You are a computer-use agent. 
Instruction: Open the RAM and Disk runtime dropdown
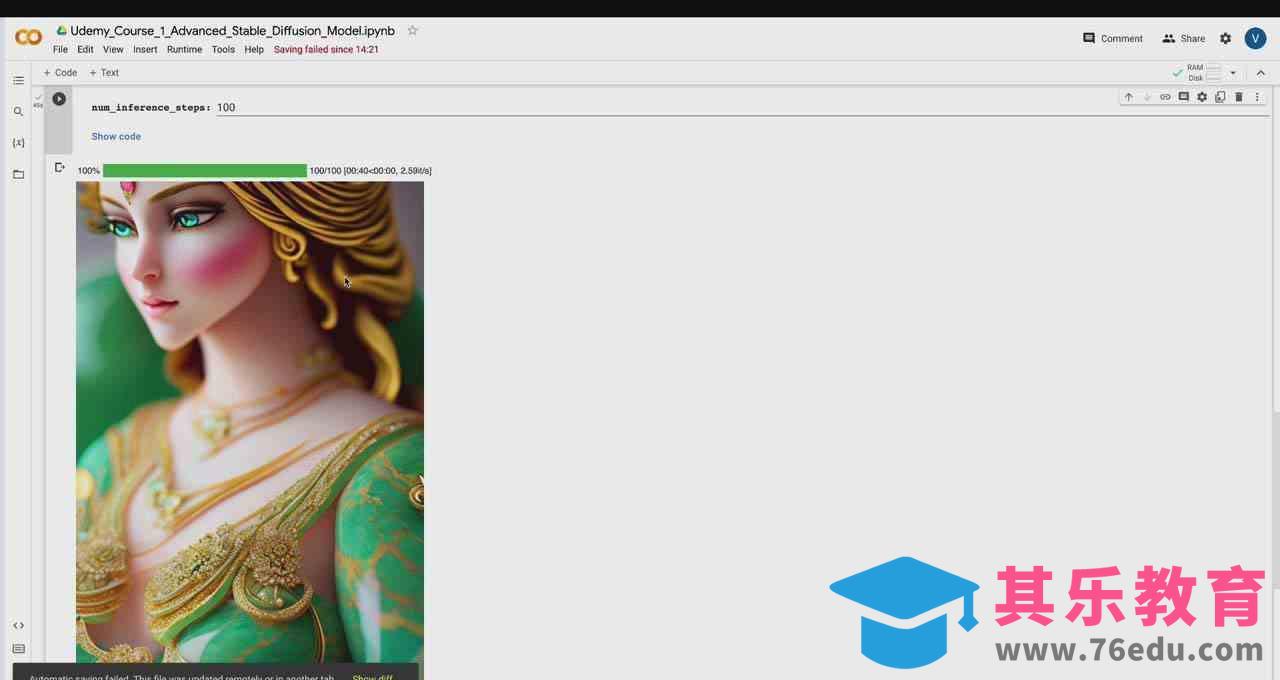[x=1233, y=73]
